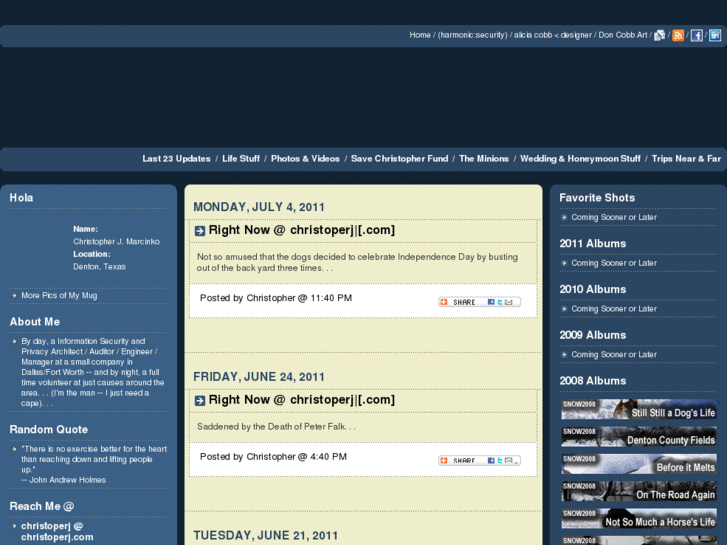Click the Tuesday, June 21, 2011 date heading
The height and width of the screenshot is (545, 727).
[x=265, y=535]
